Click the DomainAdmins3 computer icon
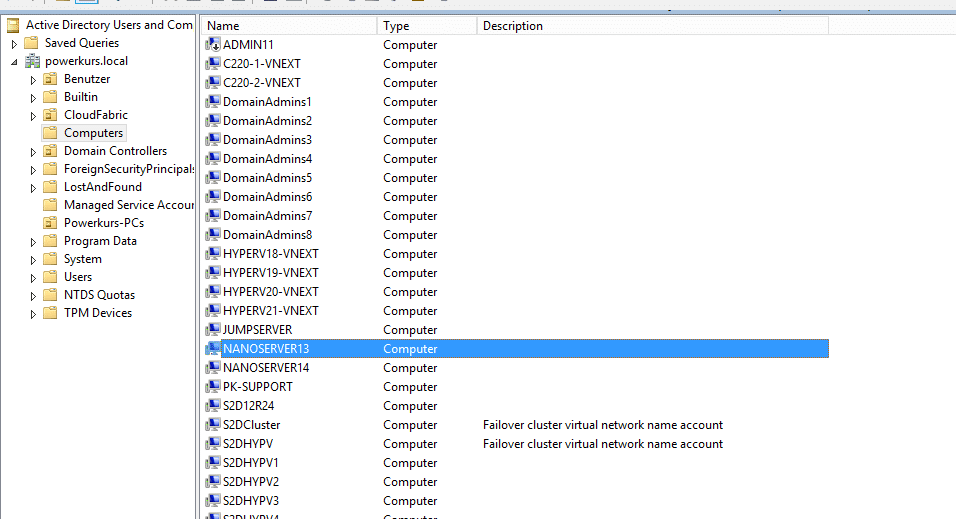 click(212, 140)
